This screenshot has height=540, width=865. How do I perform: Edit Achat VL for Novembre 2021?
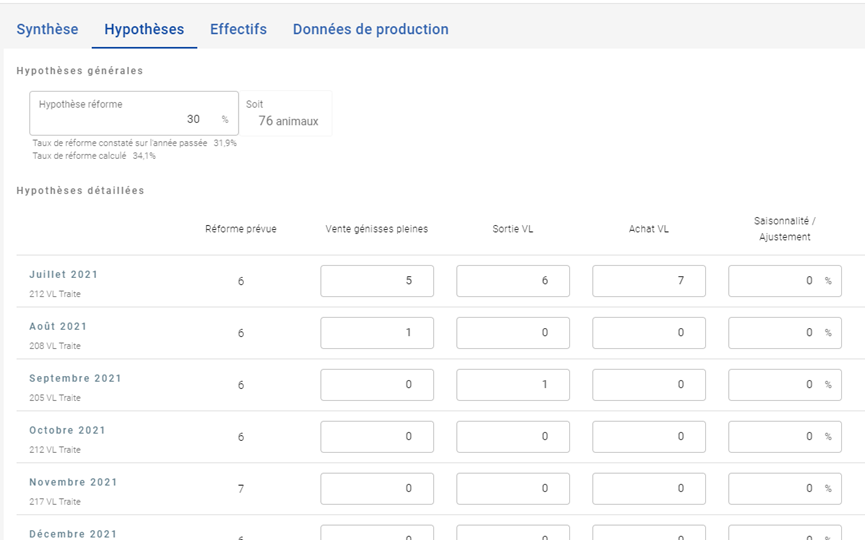click(x=649, y=488)
